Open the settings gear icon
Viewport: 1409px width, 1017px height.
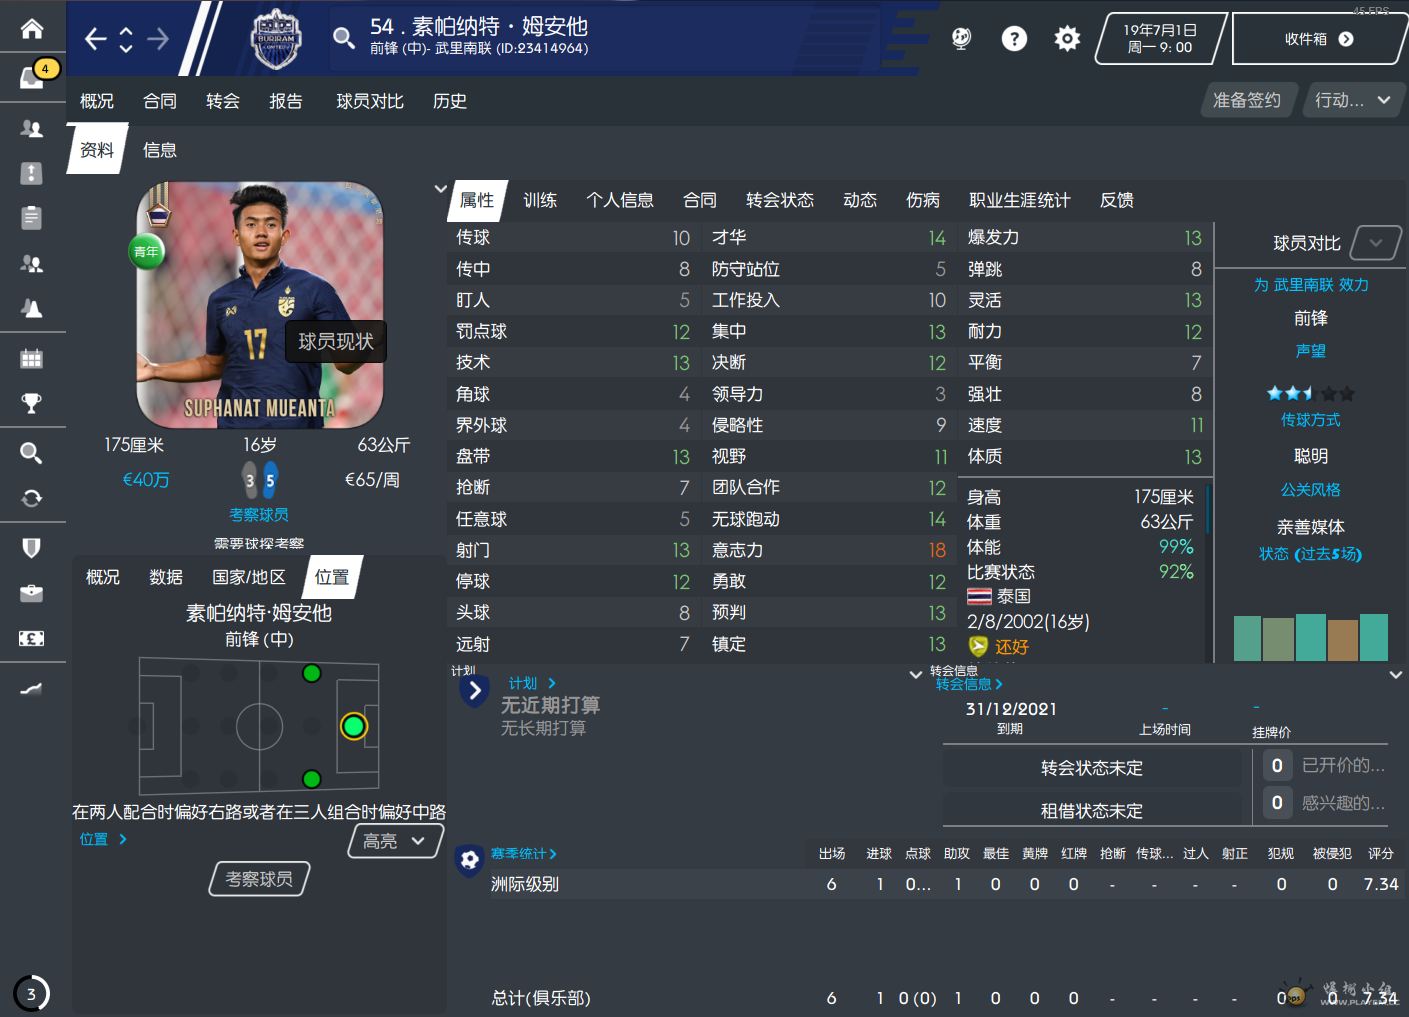[1067, 38]
